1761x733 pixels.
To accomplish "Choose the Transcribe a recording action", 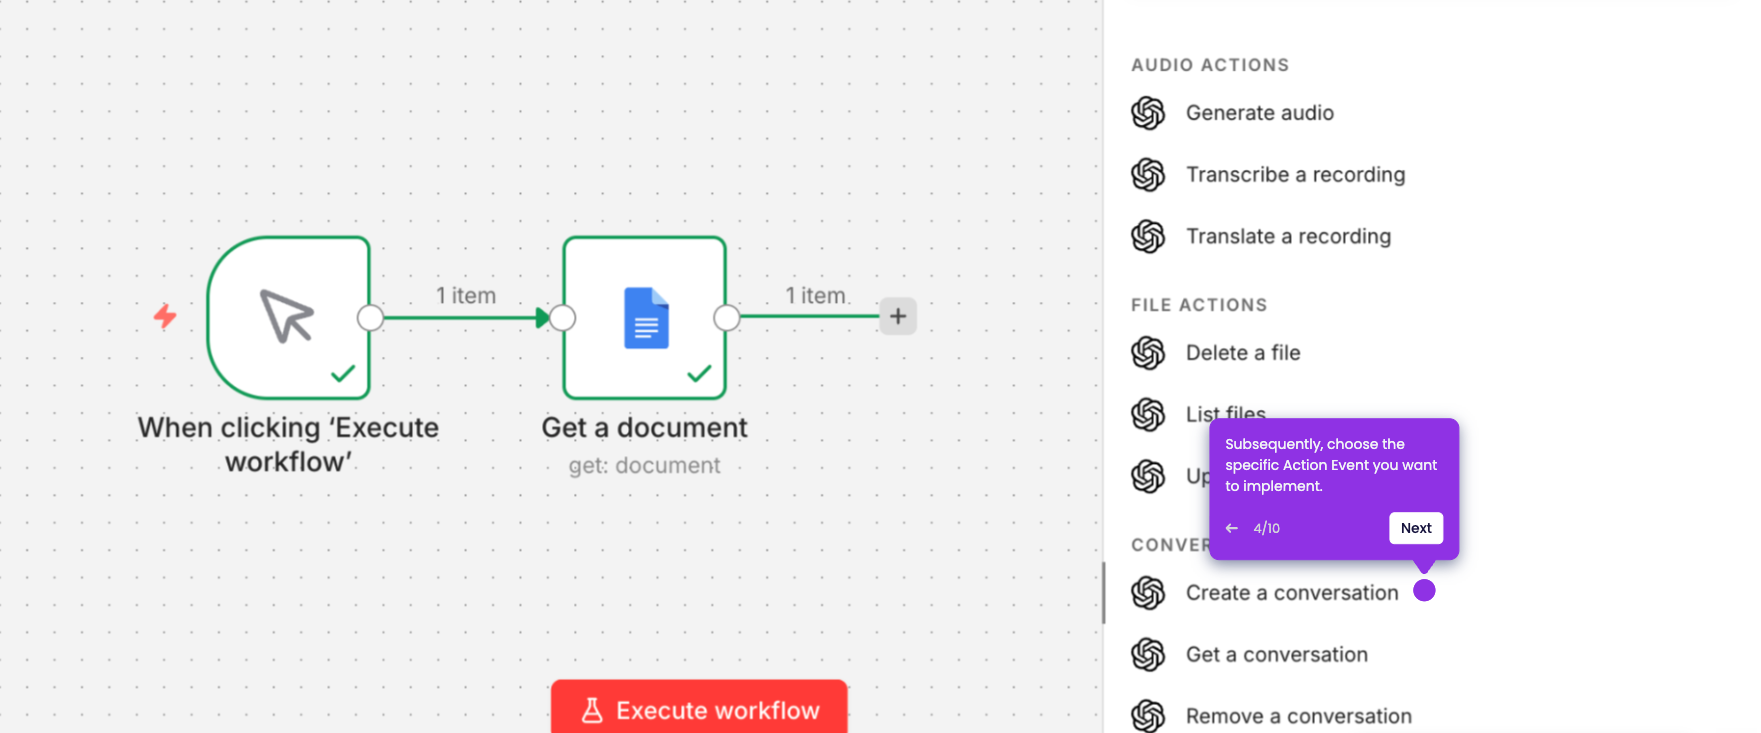I will (1296, 175).
